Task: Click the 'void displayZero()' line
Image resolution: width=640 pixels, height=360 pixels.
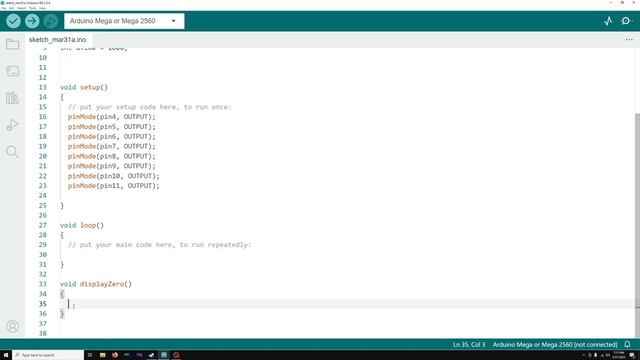Action: click(x=96, y=284)
